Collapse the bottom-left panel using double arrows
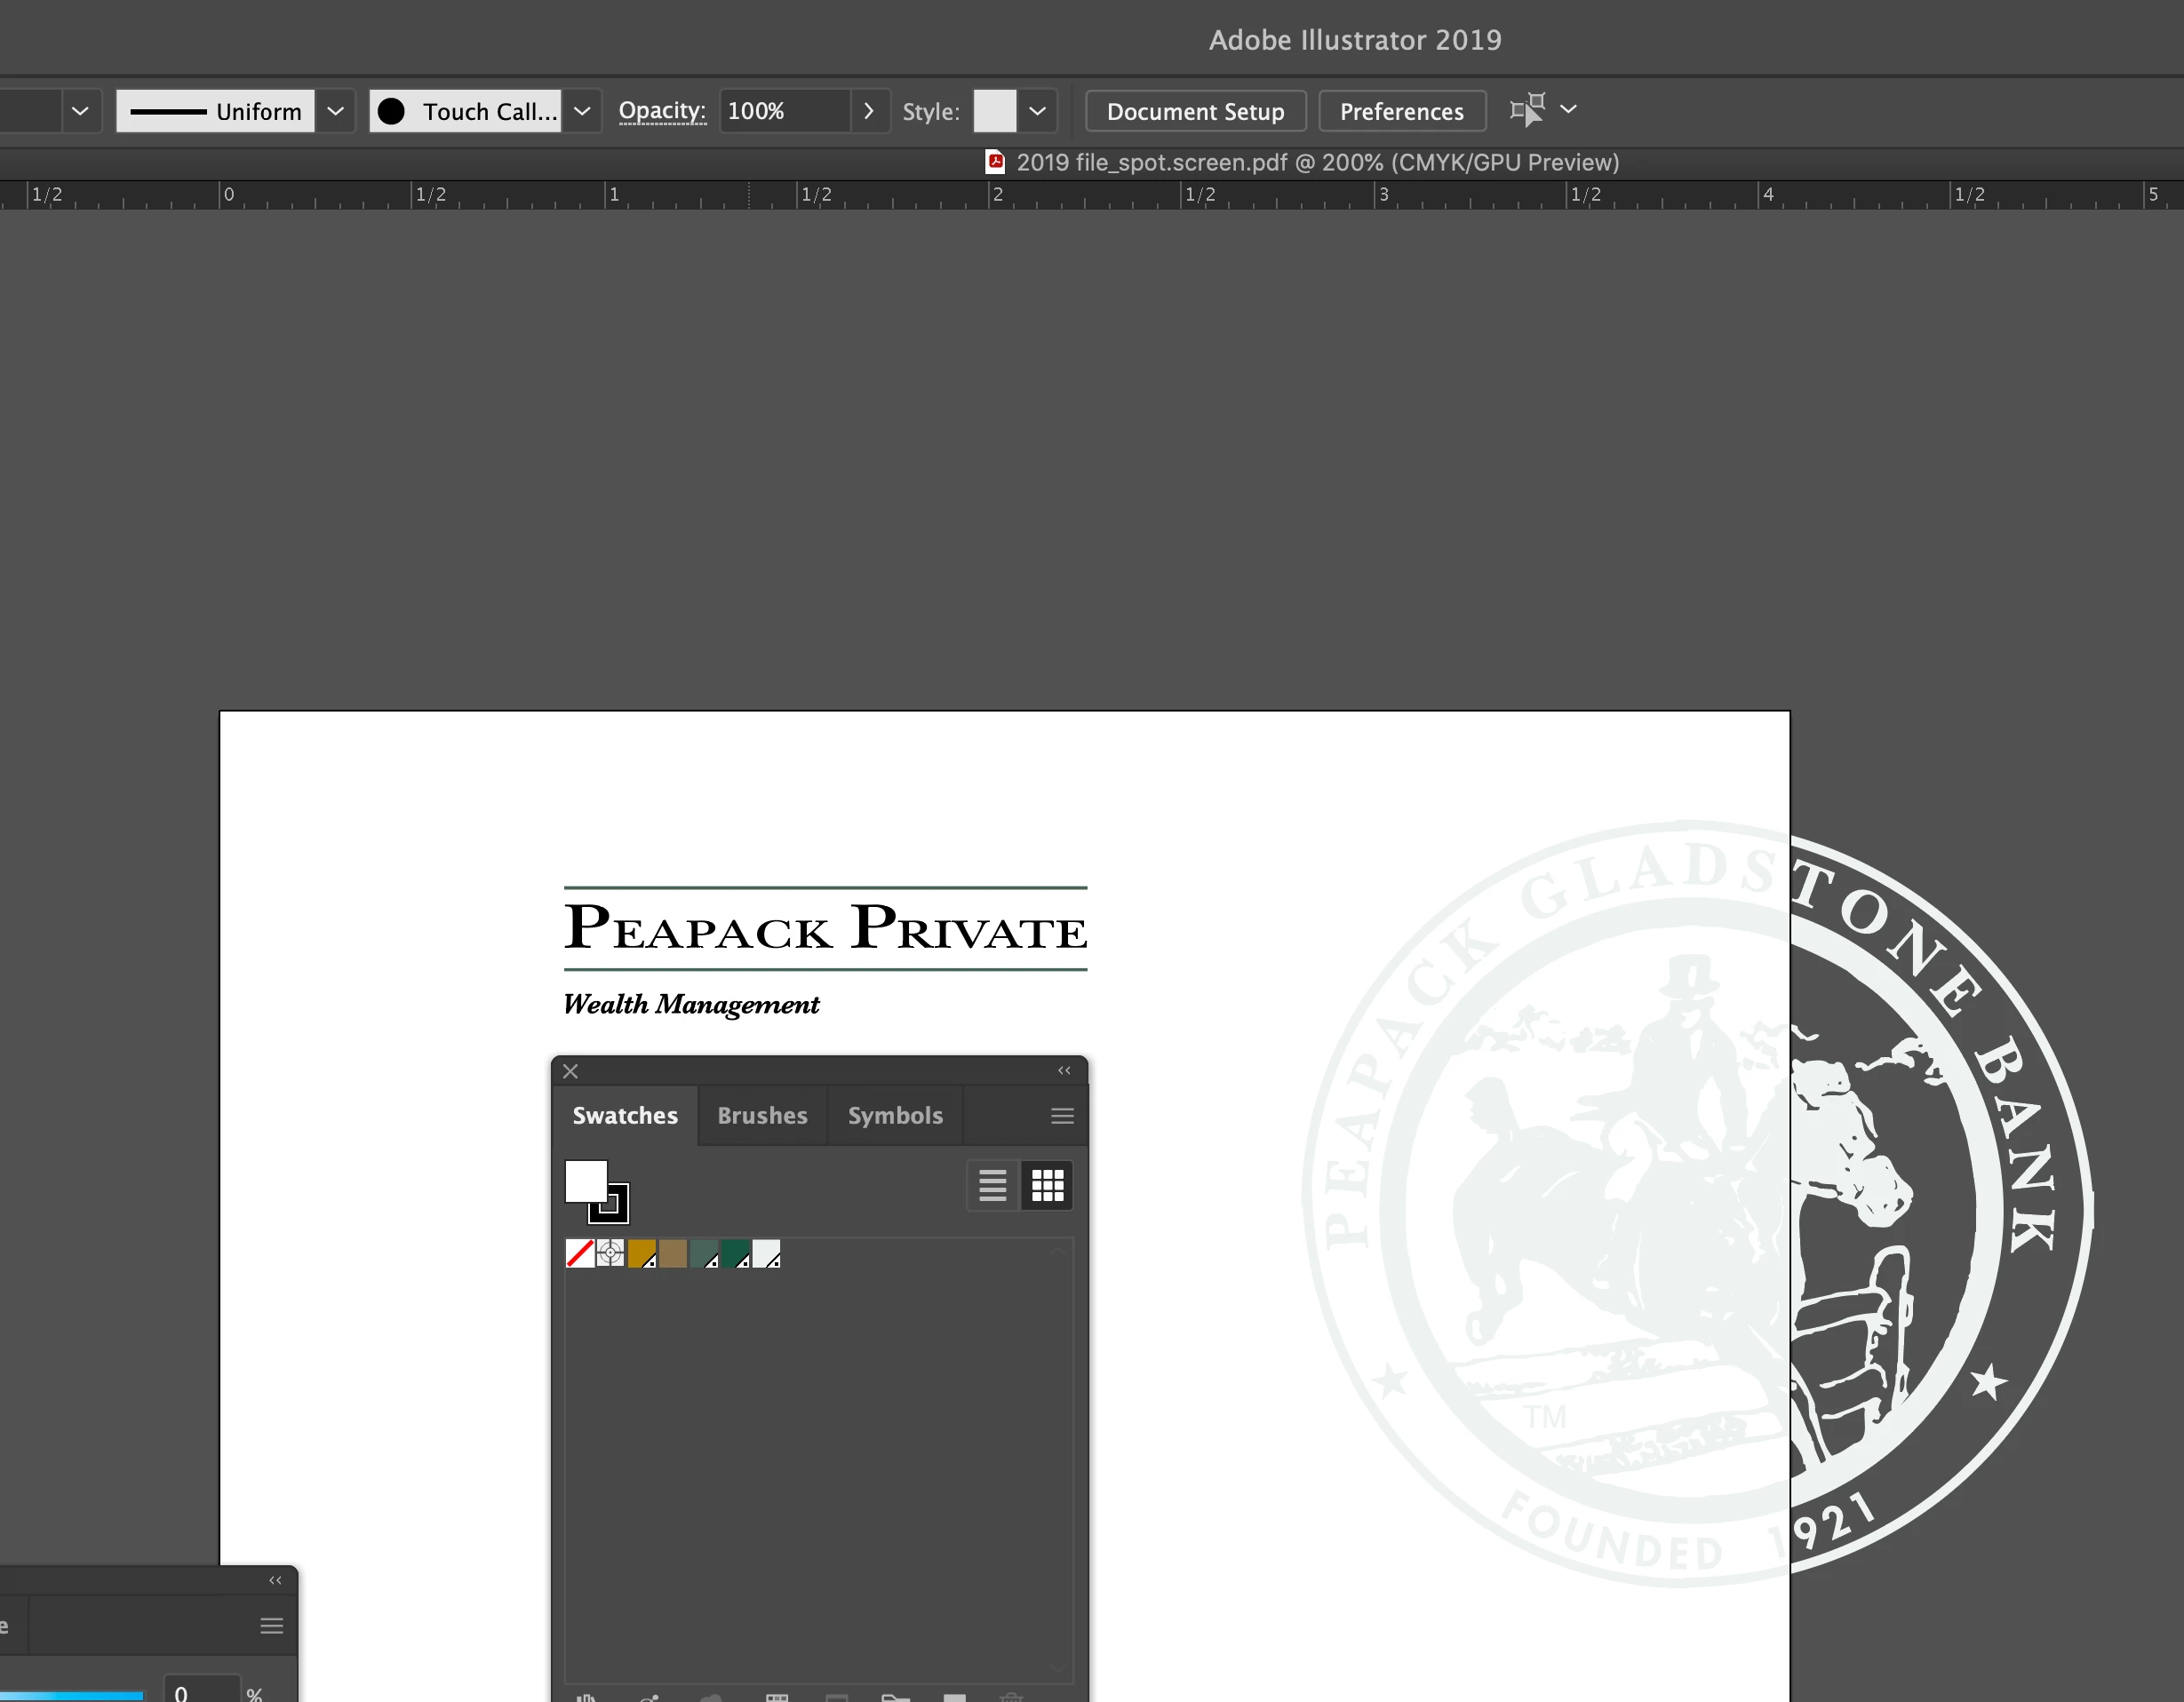 [x=275, y=1580]
